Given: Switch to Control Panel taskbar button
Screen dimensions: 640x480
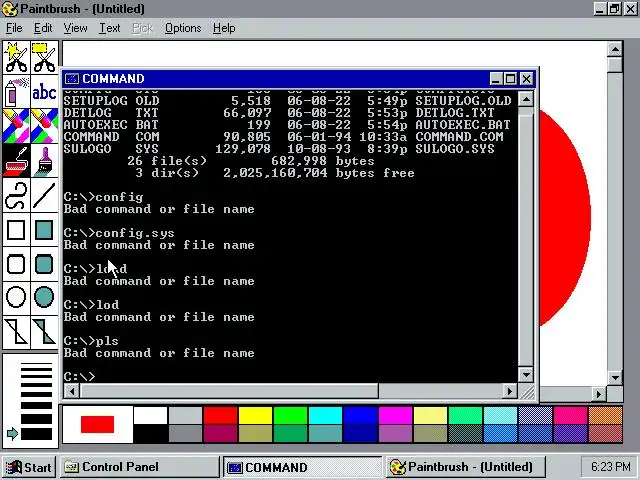Looking at the screenshot, I should 140,467.
